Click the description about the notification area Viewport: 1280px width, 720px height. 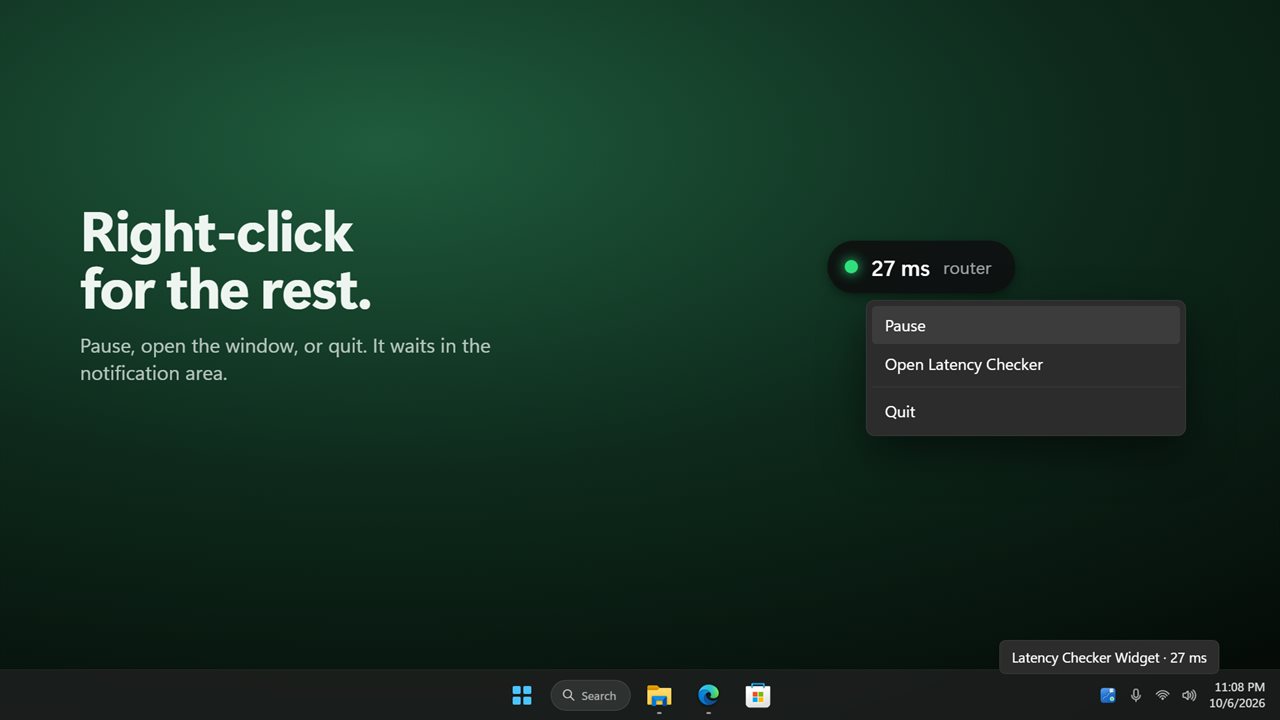click(285, 360)
